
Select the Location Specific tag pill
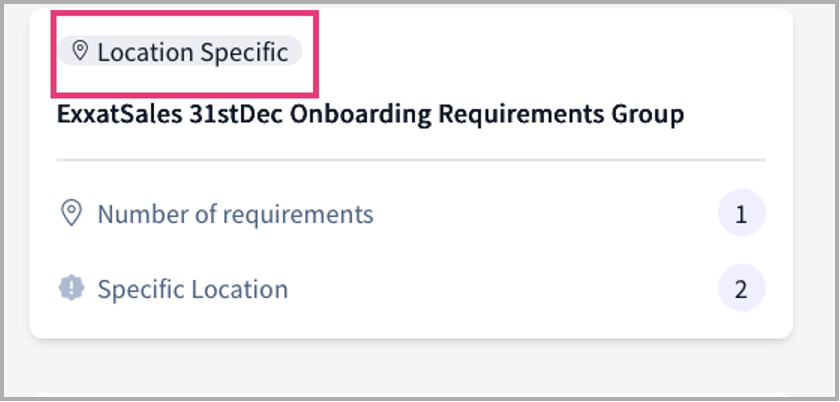click(180, 52)
